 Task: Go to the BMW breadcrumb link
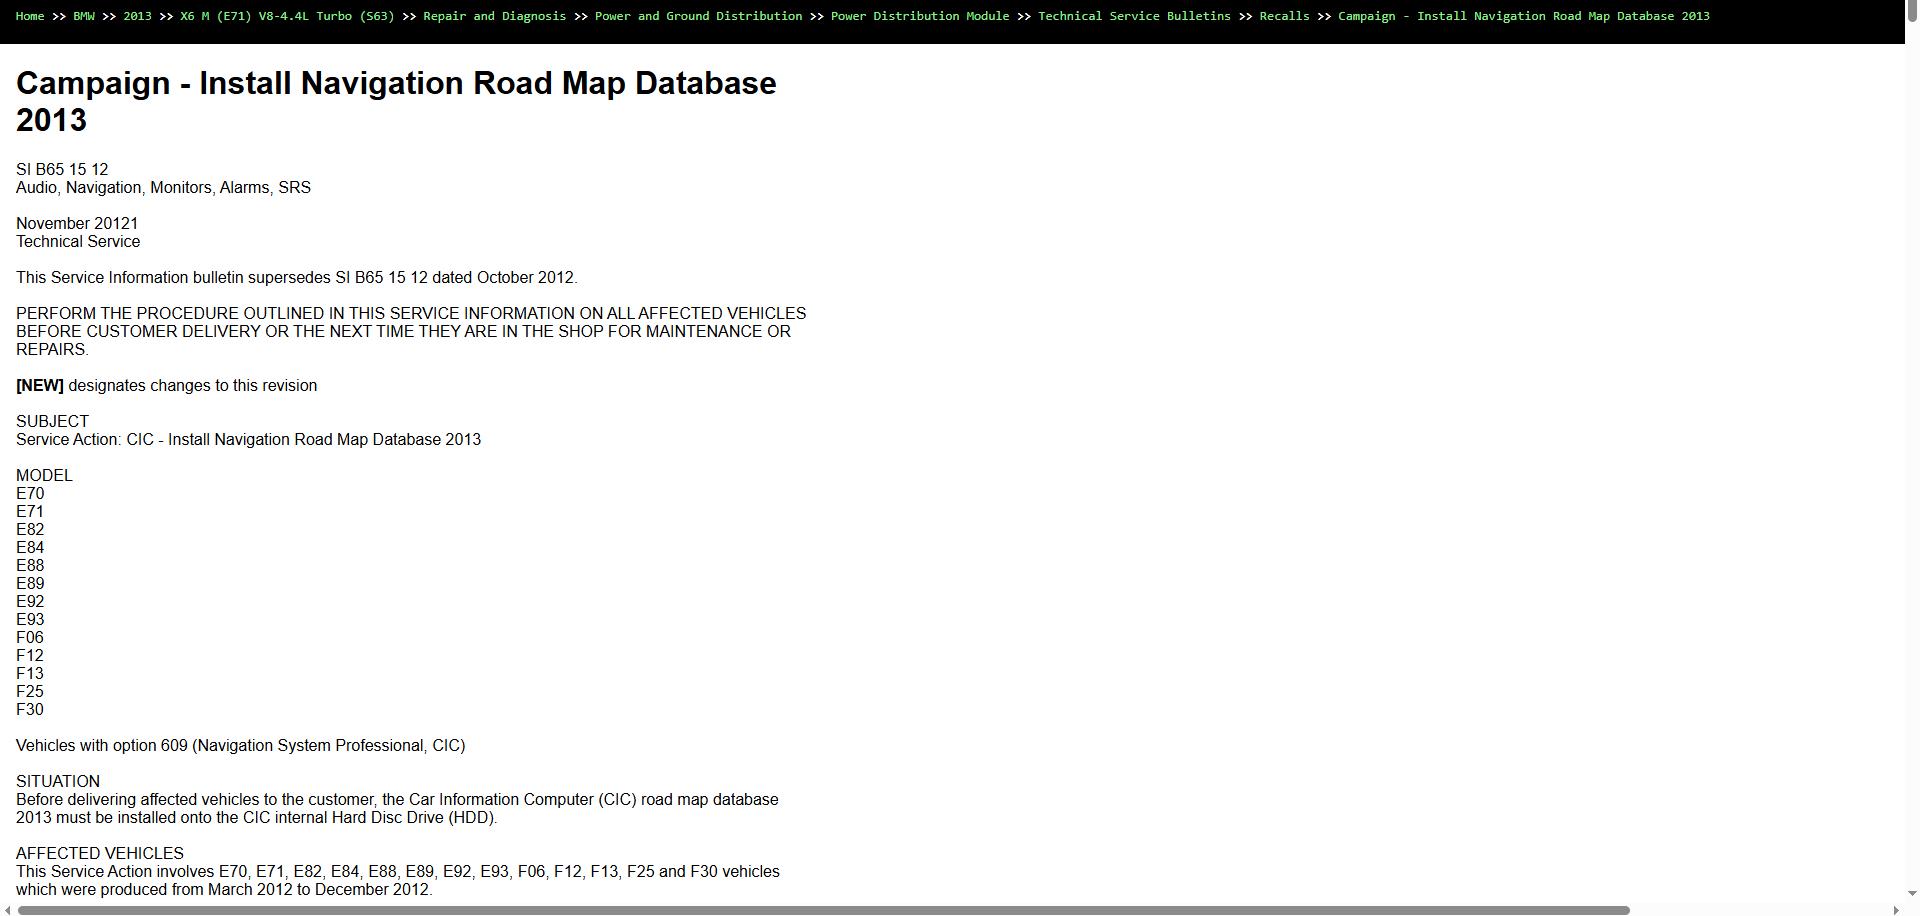84,16
